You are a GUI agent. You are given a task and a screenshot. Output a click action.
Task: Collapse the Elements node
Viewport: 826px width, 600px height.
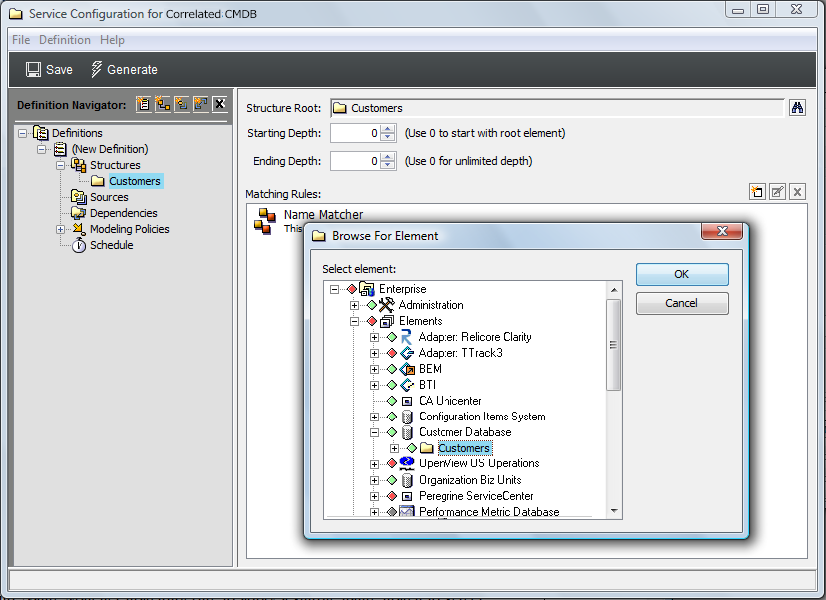point(354,321)
